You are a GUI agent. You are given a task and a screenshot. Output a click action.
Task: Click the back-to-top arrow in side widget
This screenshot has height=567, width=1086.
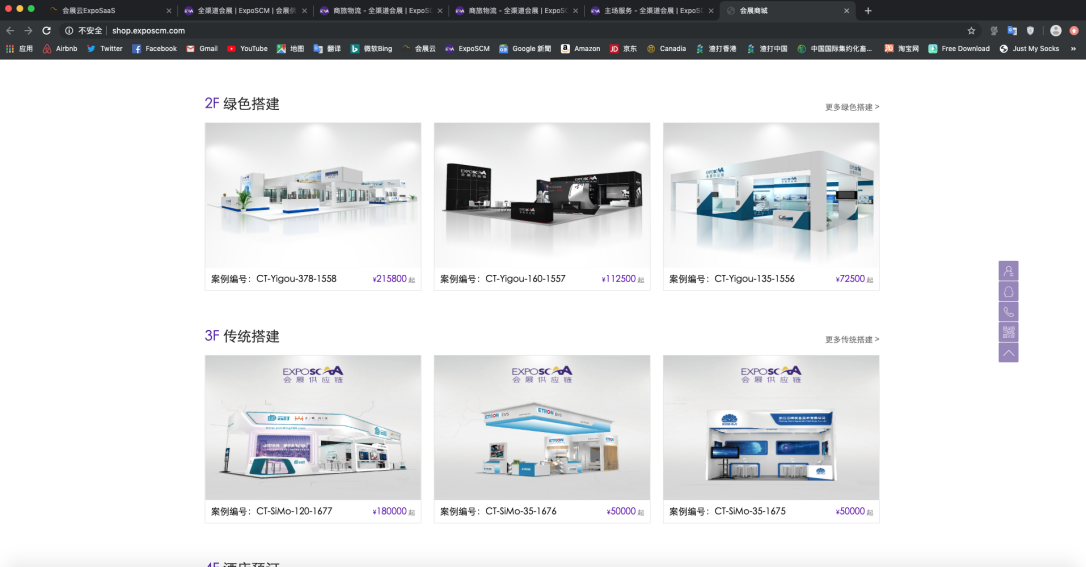1008,353
